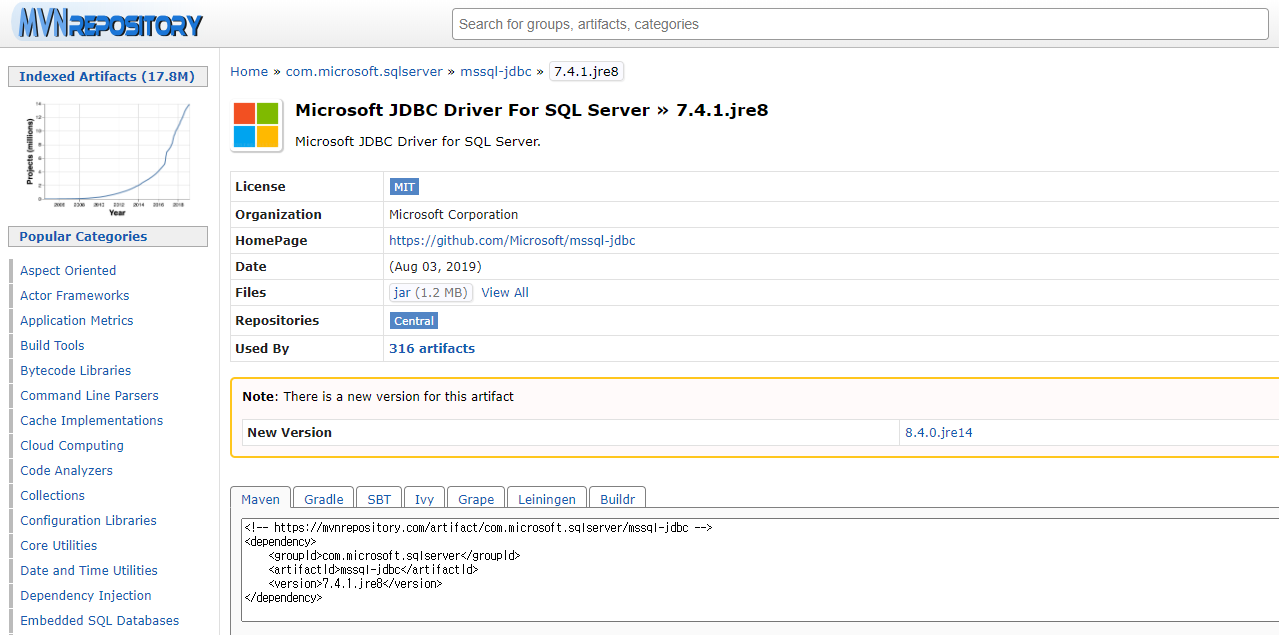Screen dimensions: 1279x635
Task: Open com.microsoft.sqlserver breadcrumb link
Action: click(366, 72)
